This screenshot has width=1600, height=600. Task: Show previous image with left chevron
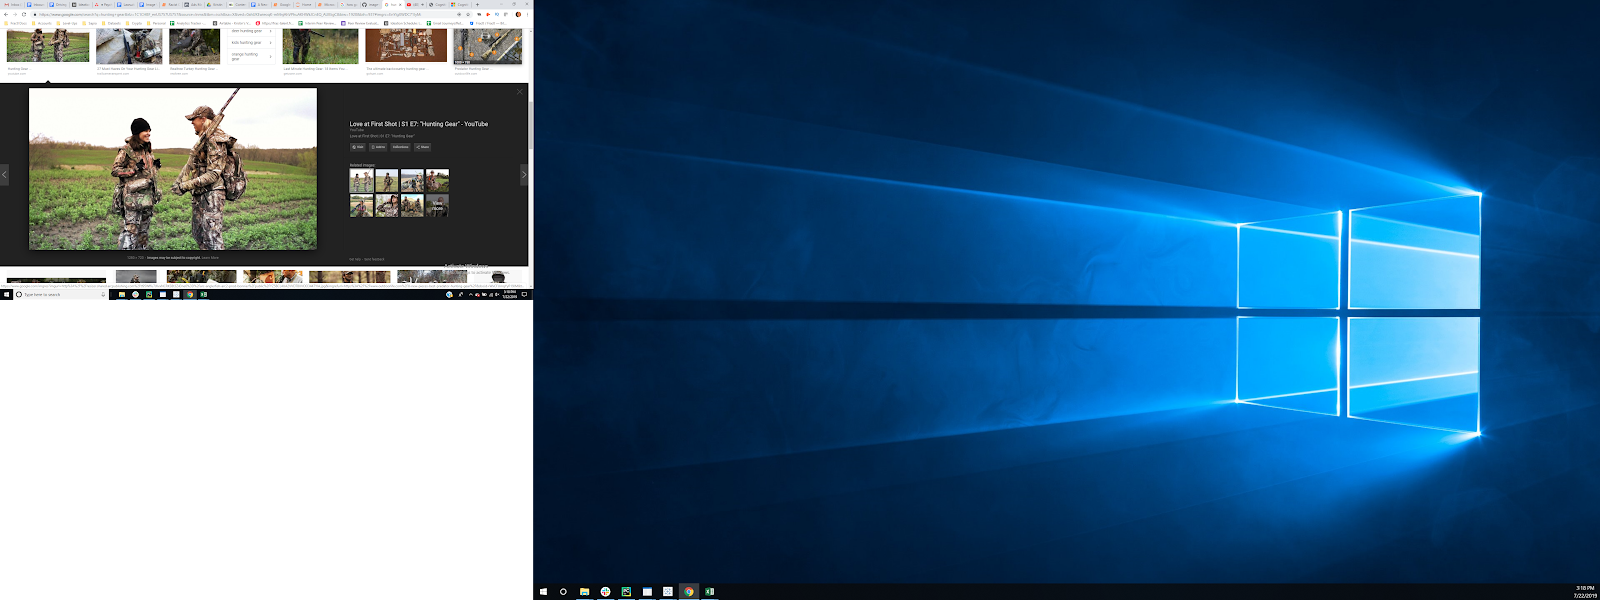click(5, 174)
